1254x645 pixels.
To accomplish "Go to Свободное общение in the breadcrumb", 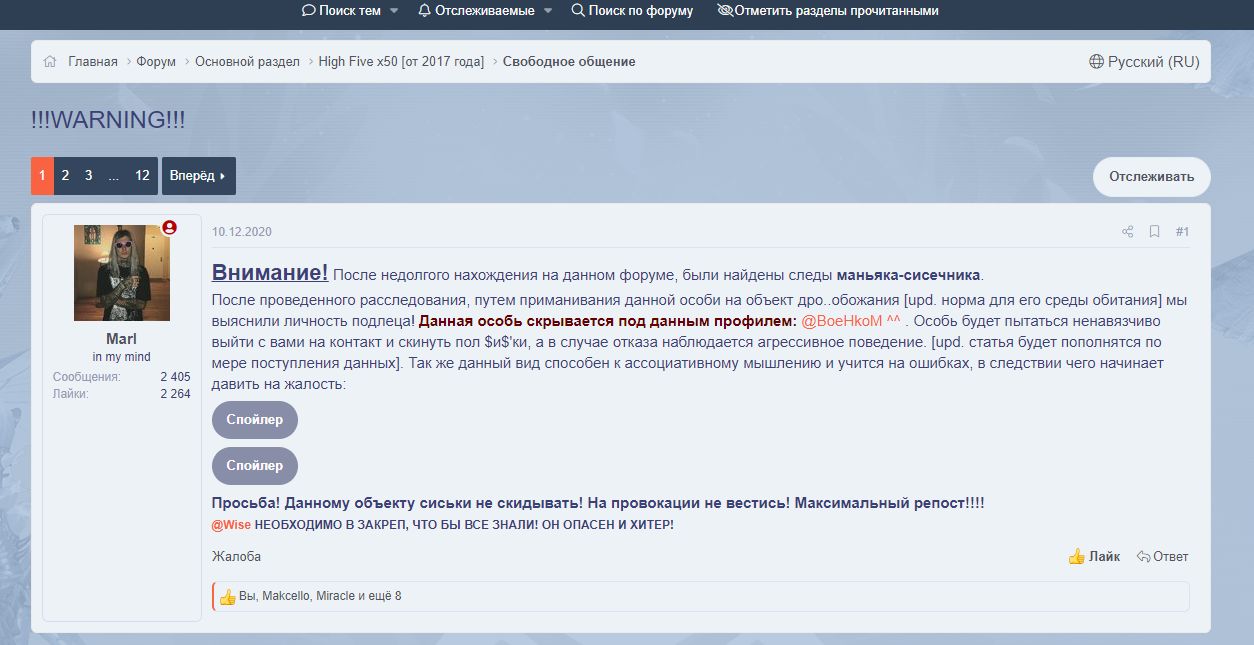I will click(x=569, y=61).
